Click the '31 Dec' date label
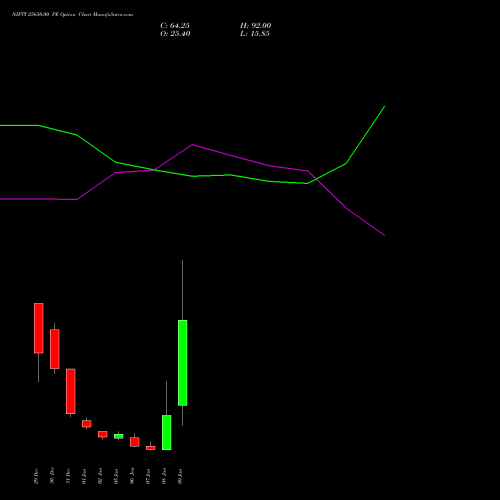Image resolution: width=500 pixels, height=500 pixels. [68, 476]
